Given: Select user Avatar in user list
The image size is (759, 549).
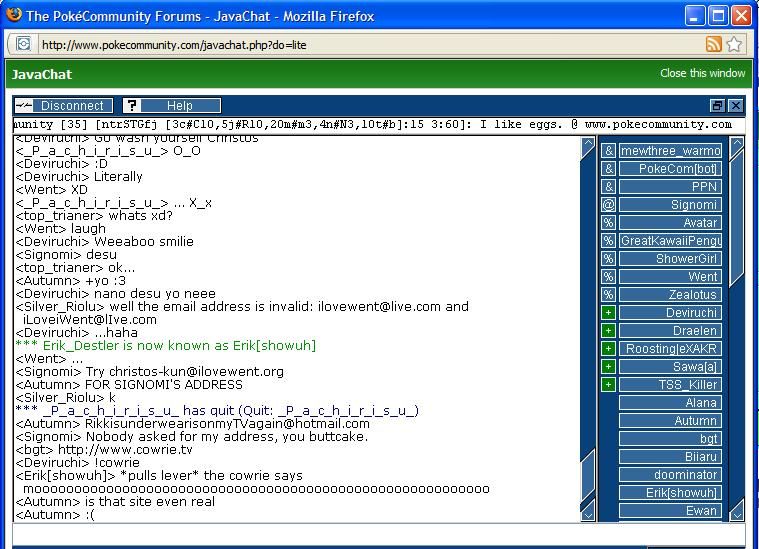Looking at the screenshot, I should point(670,223).
